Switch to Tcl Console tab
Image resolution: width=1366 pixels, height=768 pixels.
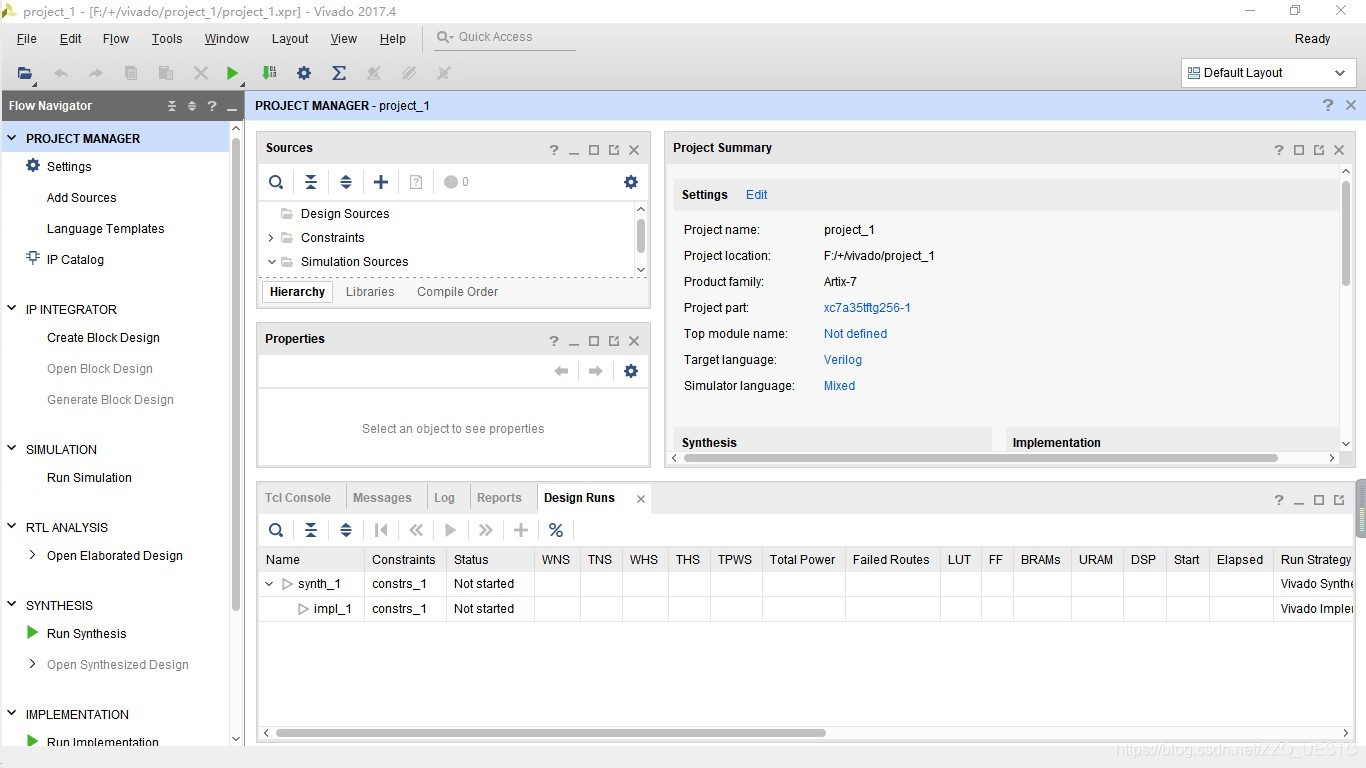pos(298,498)
